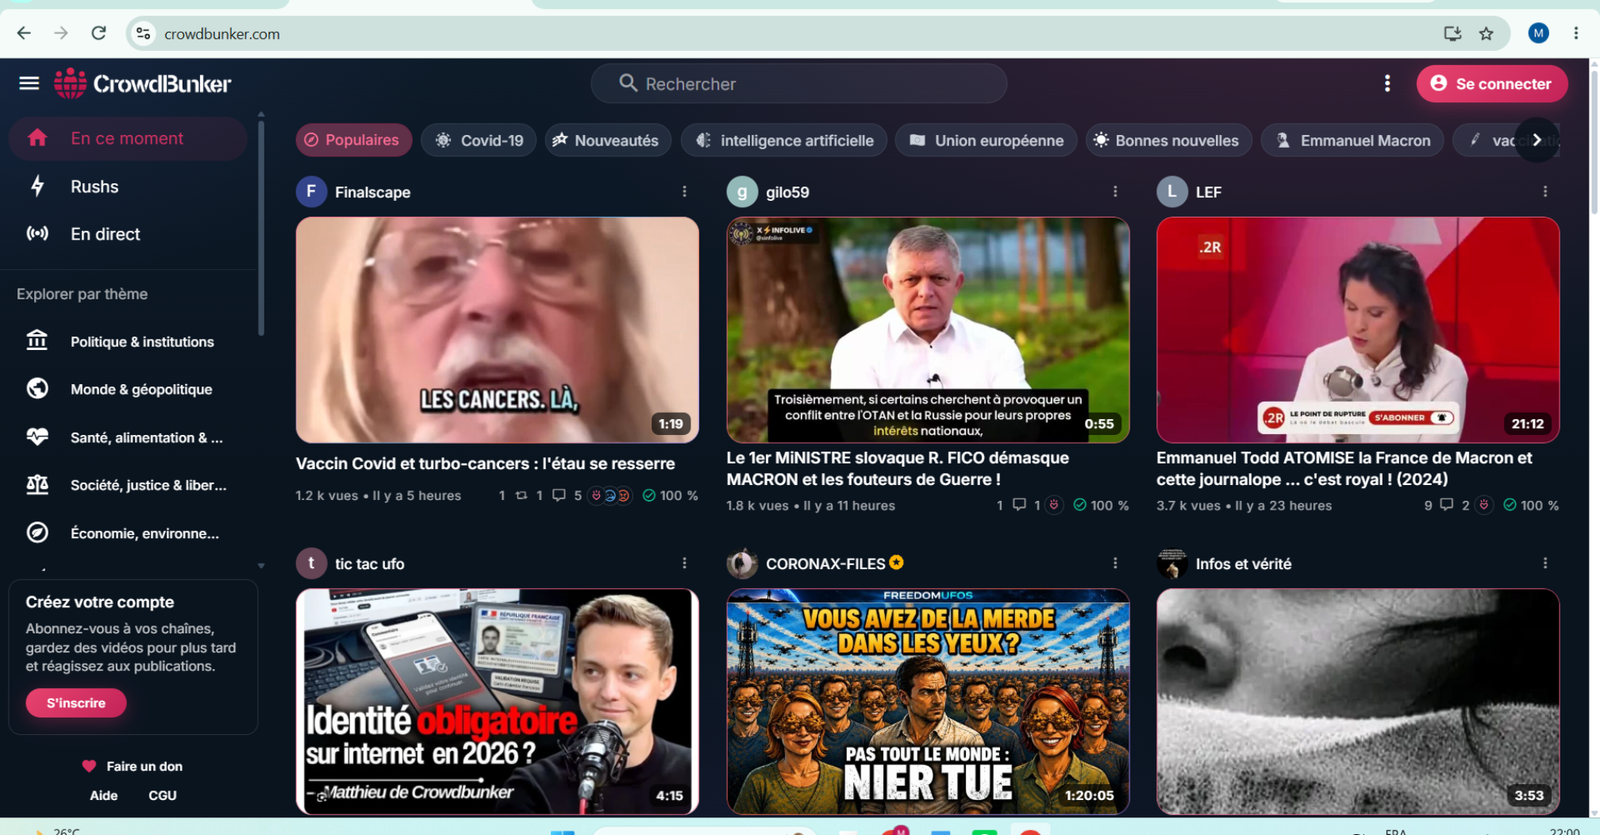The image size is (1600, 835).
Task: Play the Identité obligatoire sur internet thumbnail
Action: pyautogui.click(x=497, y=701)
